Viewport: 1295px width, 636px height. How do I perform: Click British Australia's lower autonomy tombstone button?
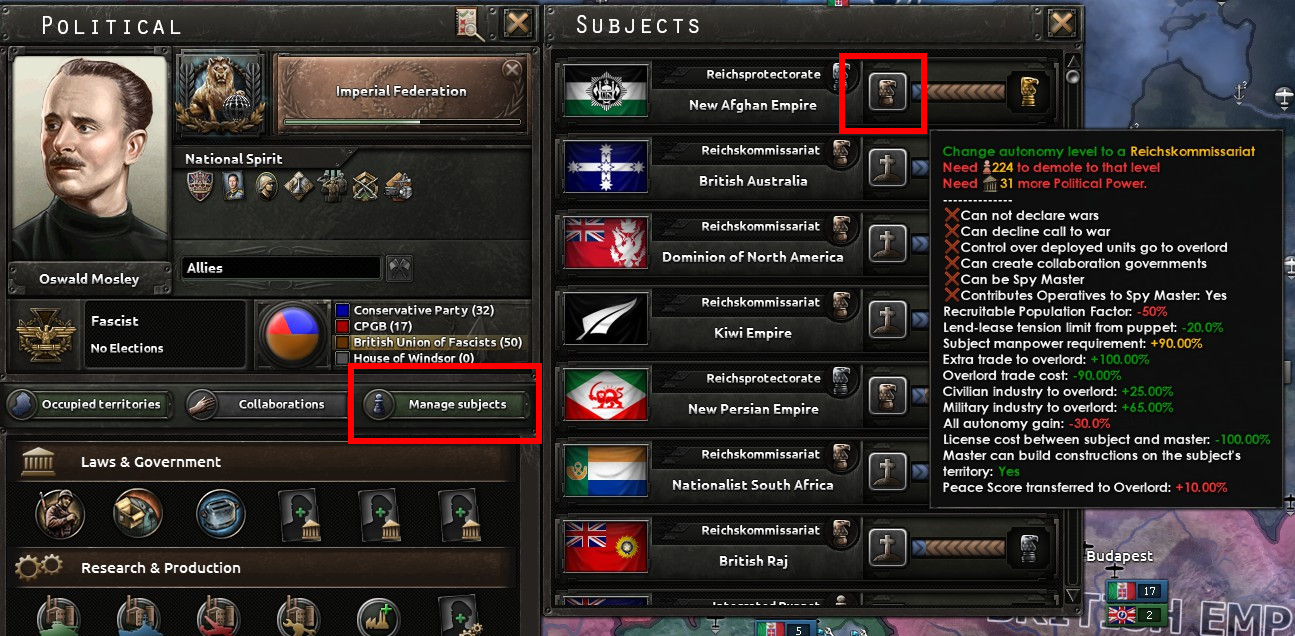coord(887,168)
